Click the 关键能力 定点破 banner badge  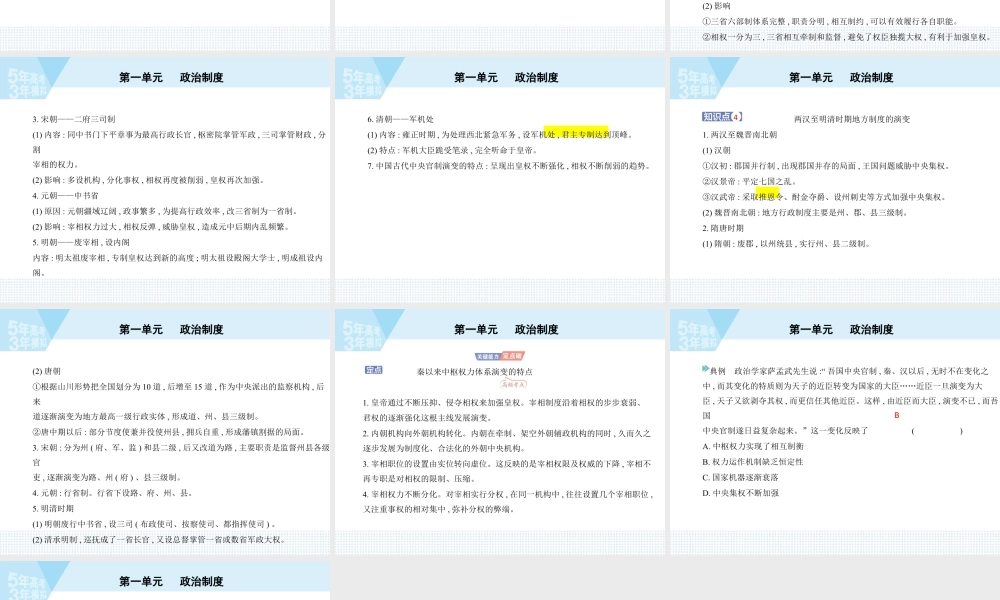tap(500, 356)
